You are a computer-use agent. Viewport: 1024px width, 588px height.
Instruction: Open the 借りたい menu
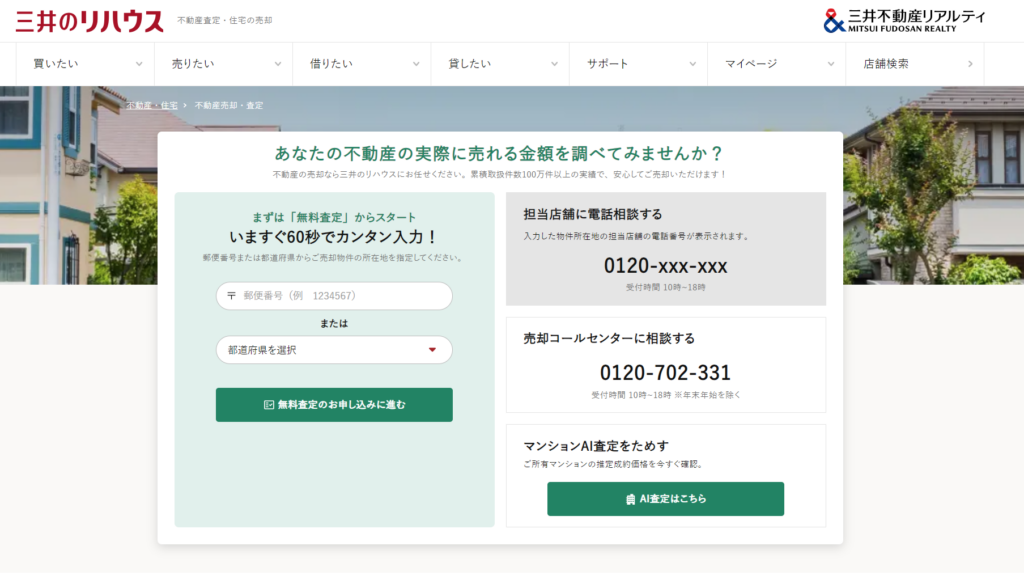362,64
